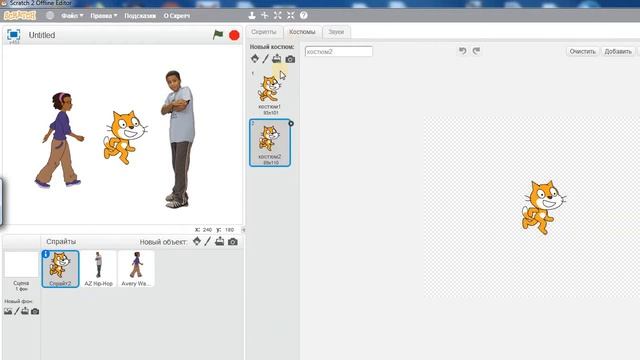This screenshot has width=640, height=360.
Task: Click the Untitled project title
Action: click(42, 35)
